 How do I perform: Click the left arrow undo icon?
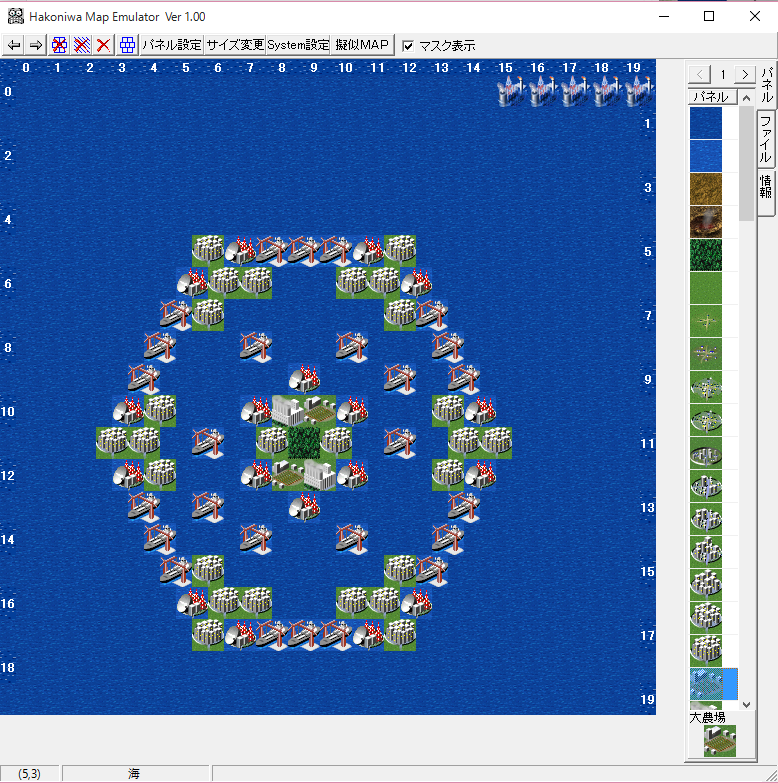14,45
